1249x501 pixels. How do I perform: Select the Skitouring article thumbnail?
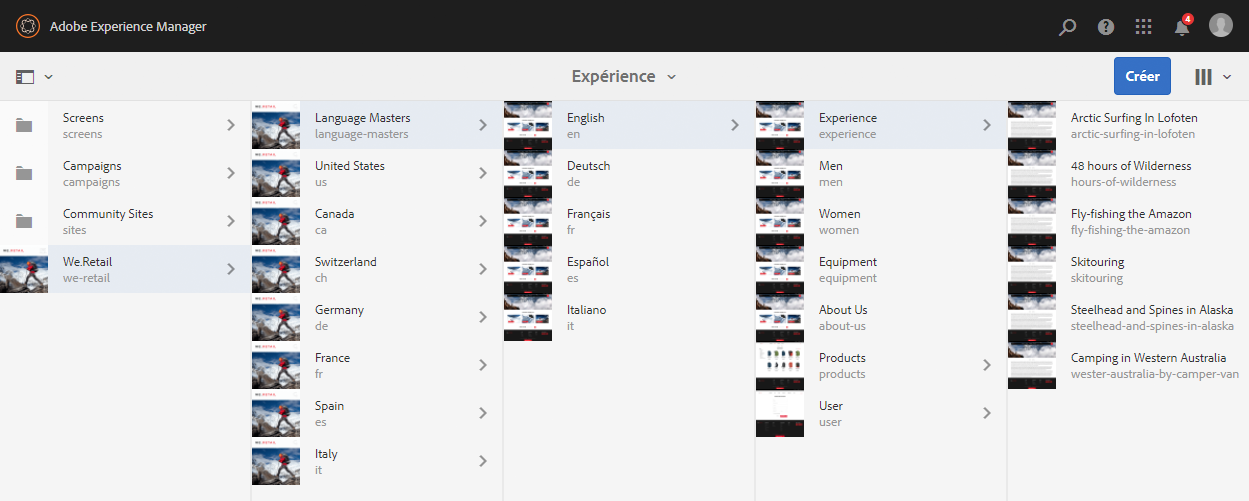(1032, 269)
